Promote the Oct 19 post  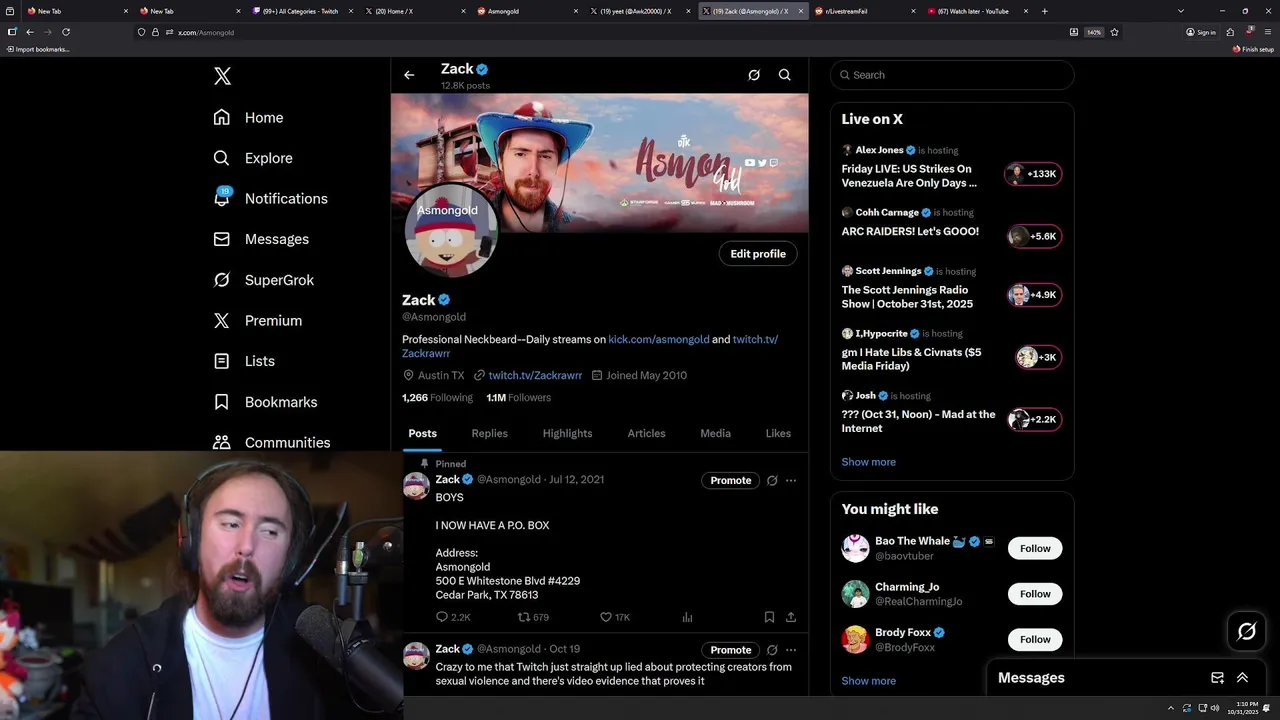tap(730, 650)
